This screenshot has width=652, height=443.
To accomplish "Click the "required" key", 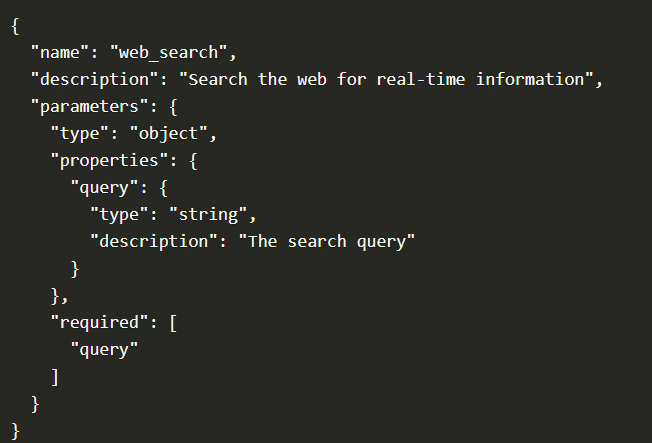I will pyautogui.click(x=98, y=322).
